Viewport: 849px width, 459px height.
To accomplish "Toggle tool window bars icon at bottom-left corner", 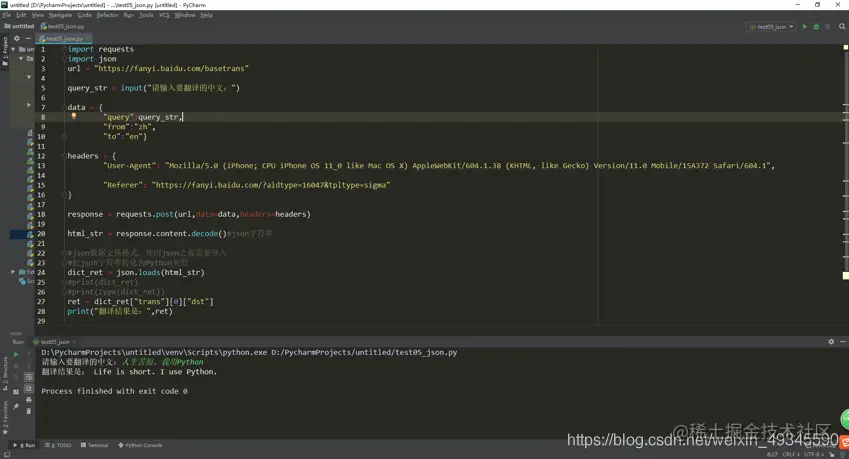I will tap(6, 455).
